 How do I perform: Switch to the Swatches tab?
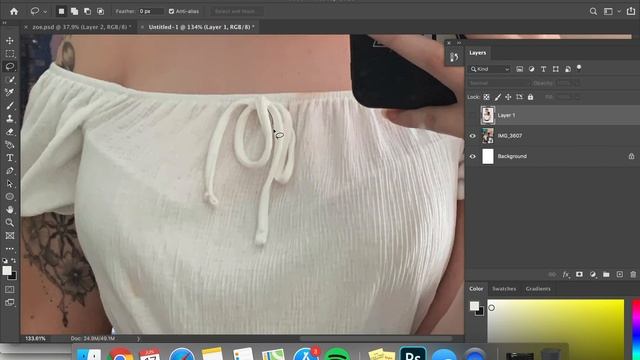504,289
